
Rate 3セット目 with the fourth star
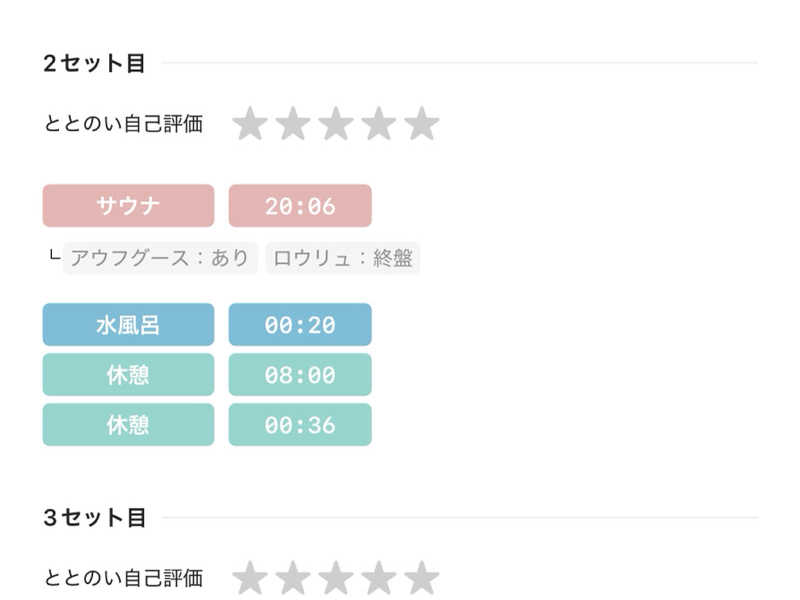coord(379,578)
